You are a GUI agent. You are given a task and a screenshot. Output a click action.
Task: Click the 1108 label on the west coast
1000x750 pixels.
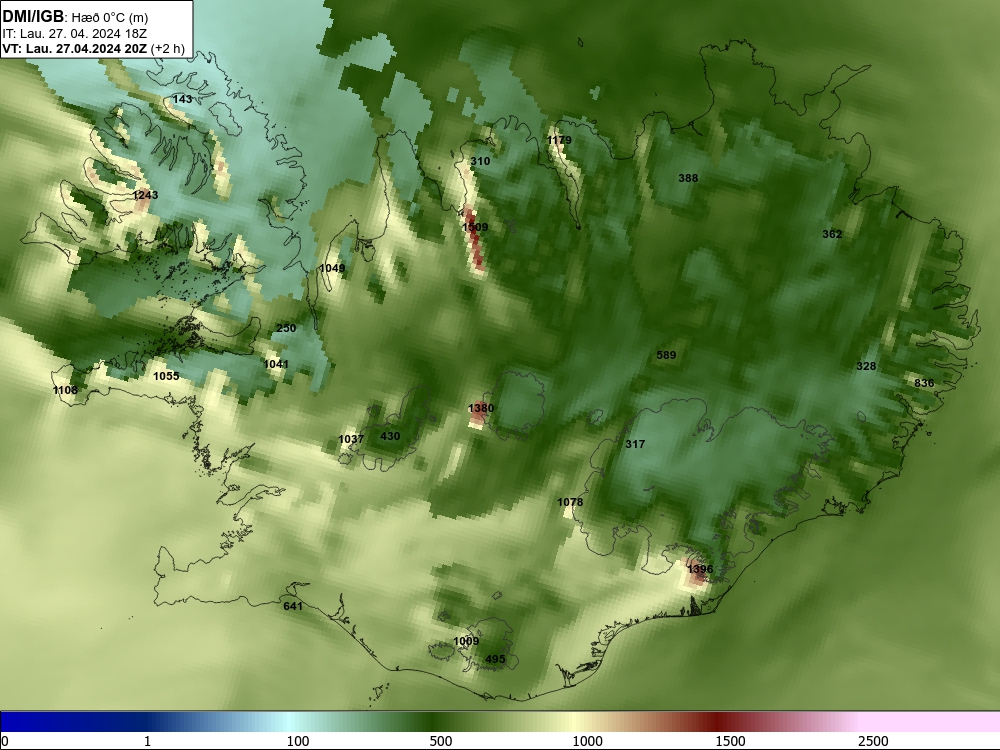tap(65, 390)
